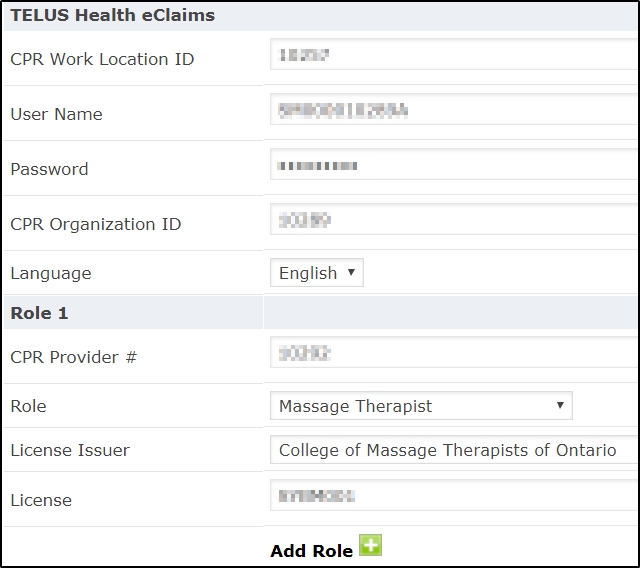Click into the CPR Provider # field
Image resolution: width=640 pixels, height=568 pixels.
click(454, 352)
